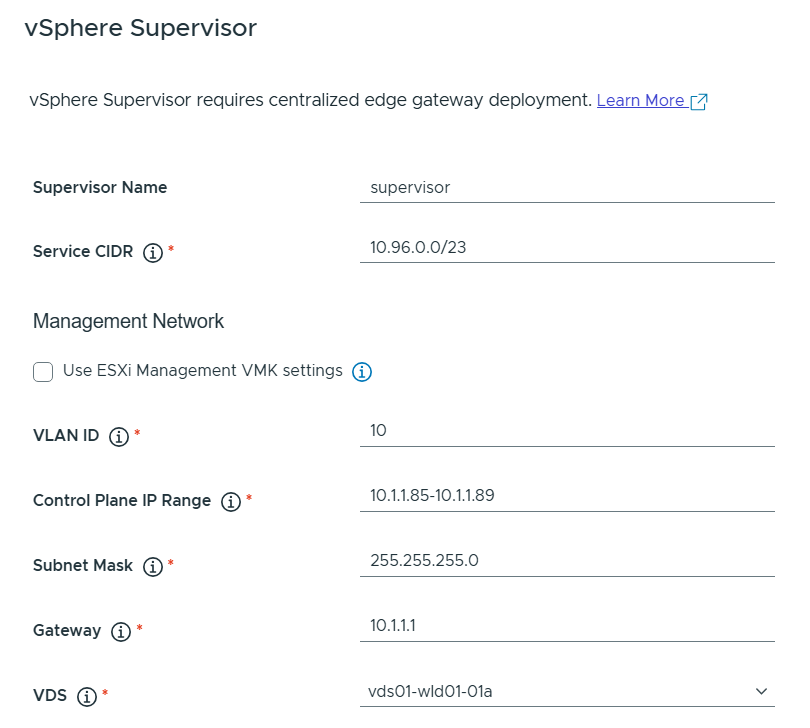
Task: Focus the Subnet Mask field showing 255.255.255.0
Action: [566, 560]
